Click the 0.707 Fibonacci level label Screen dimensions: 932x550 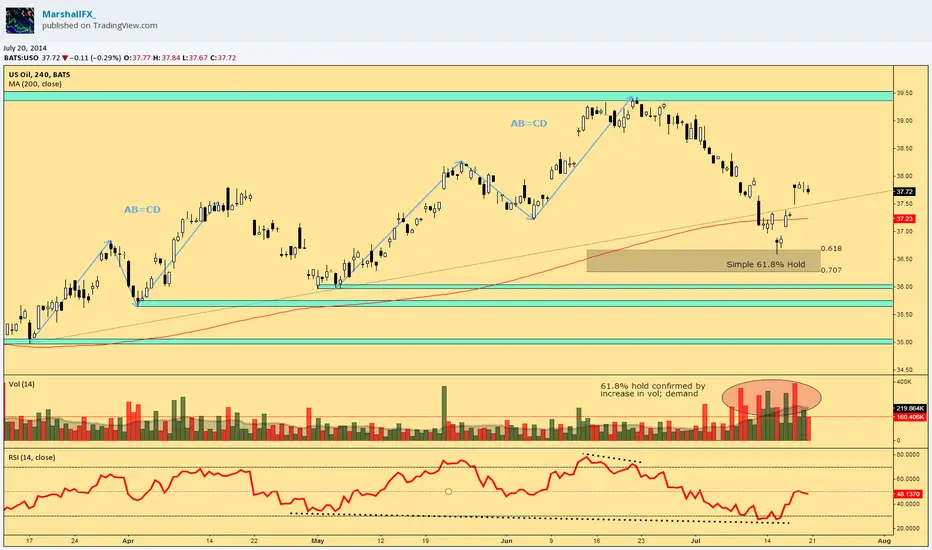tap(831, 270)
